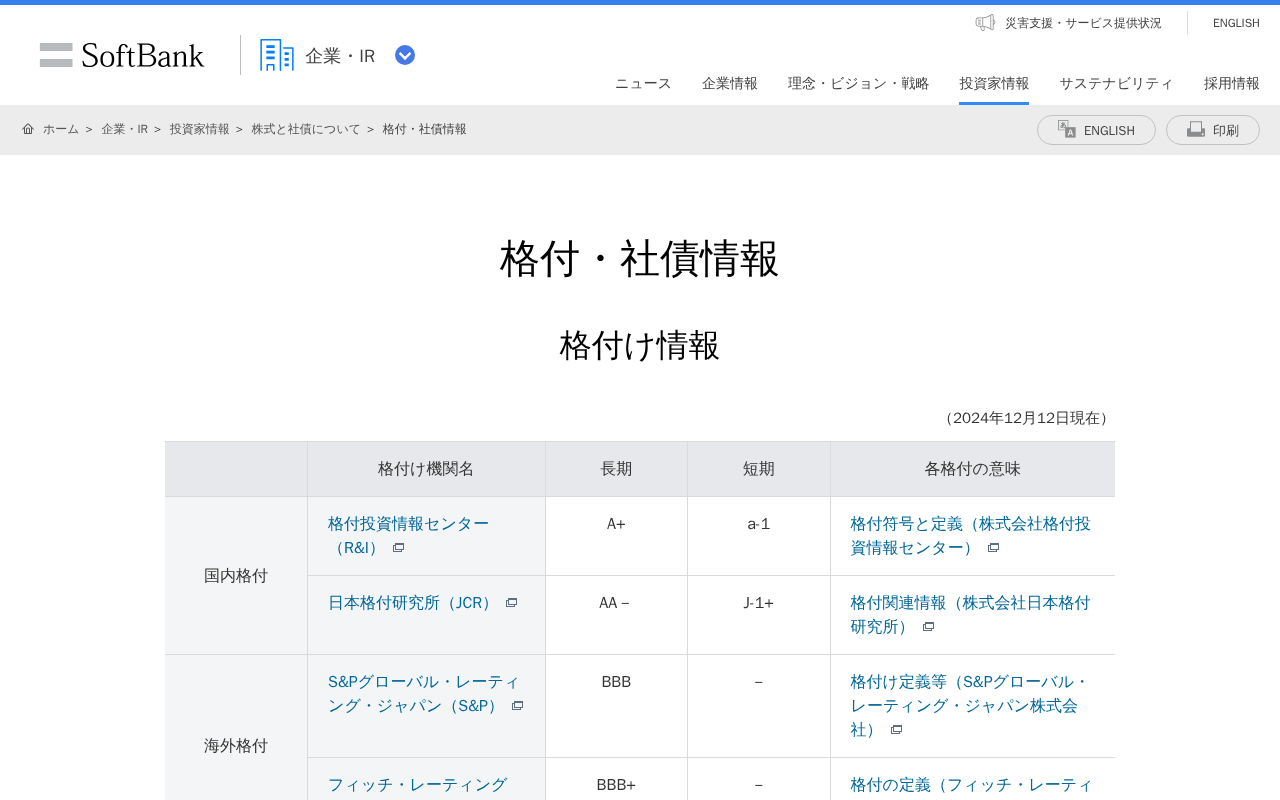Click the 短期 column header
Viewport: 1280px width, 800px height.
tap(758, 468)
